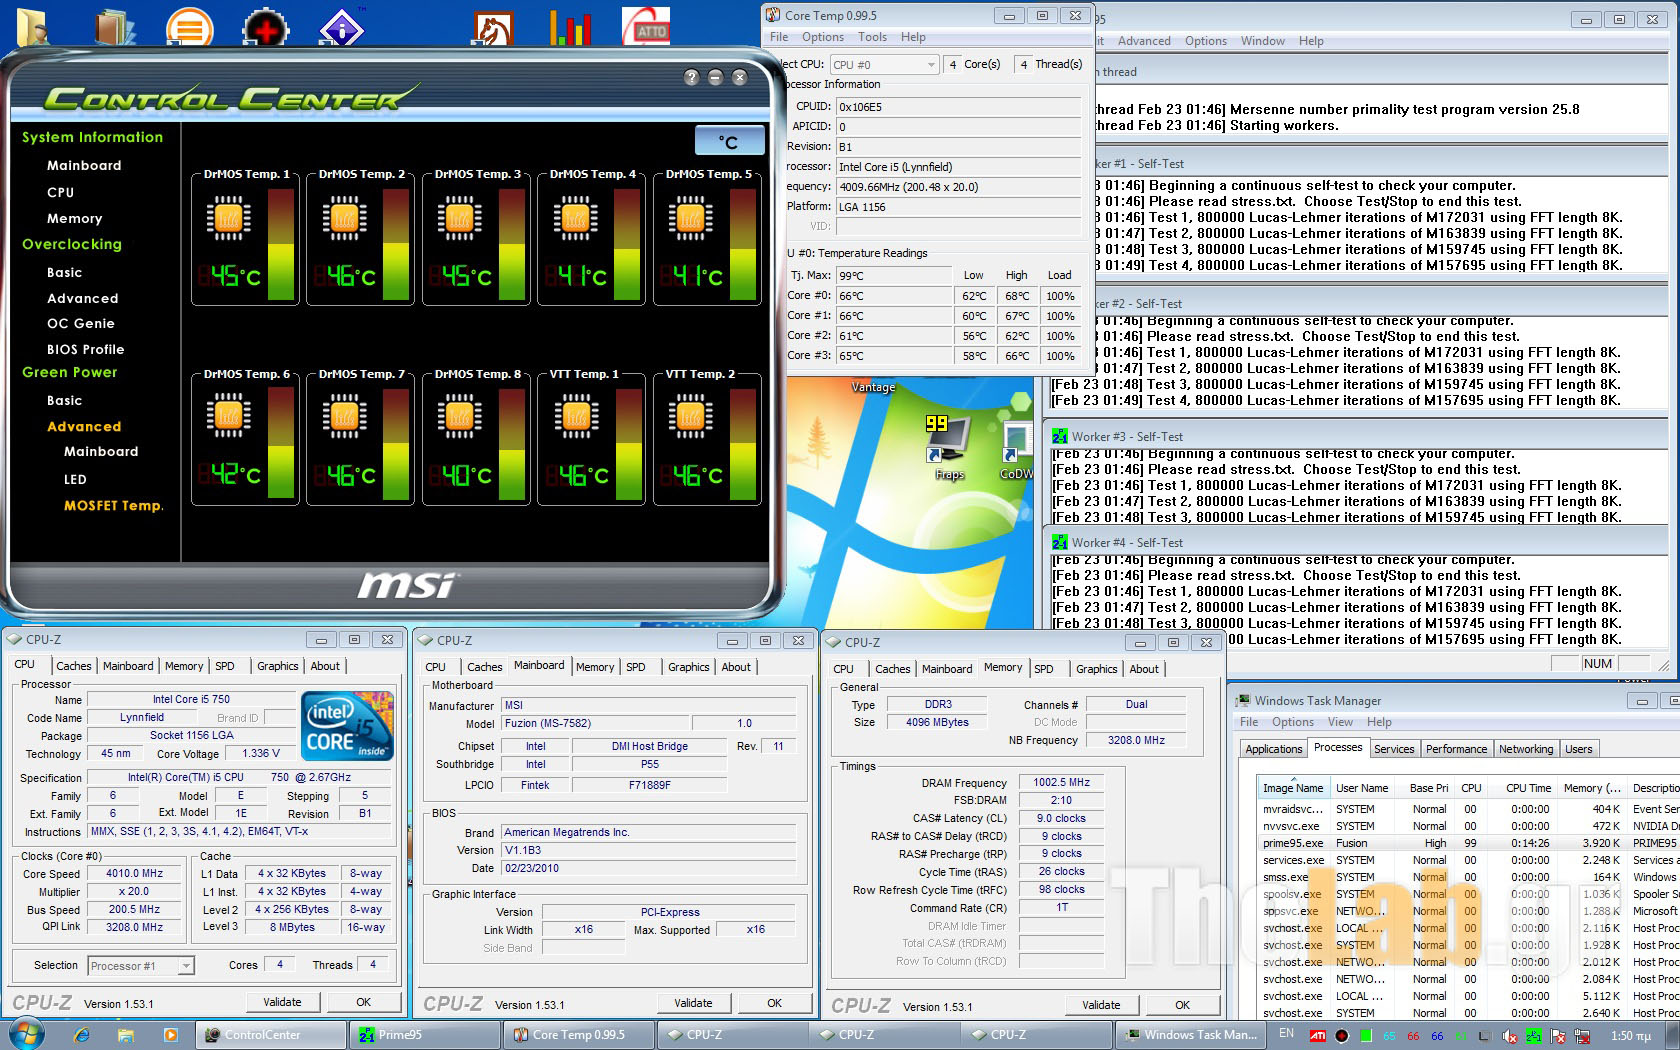
Task: Select BIOS Profile in Control Center sidebar
Action: click(x=86, y=349)
